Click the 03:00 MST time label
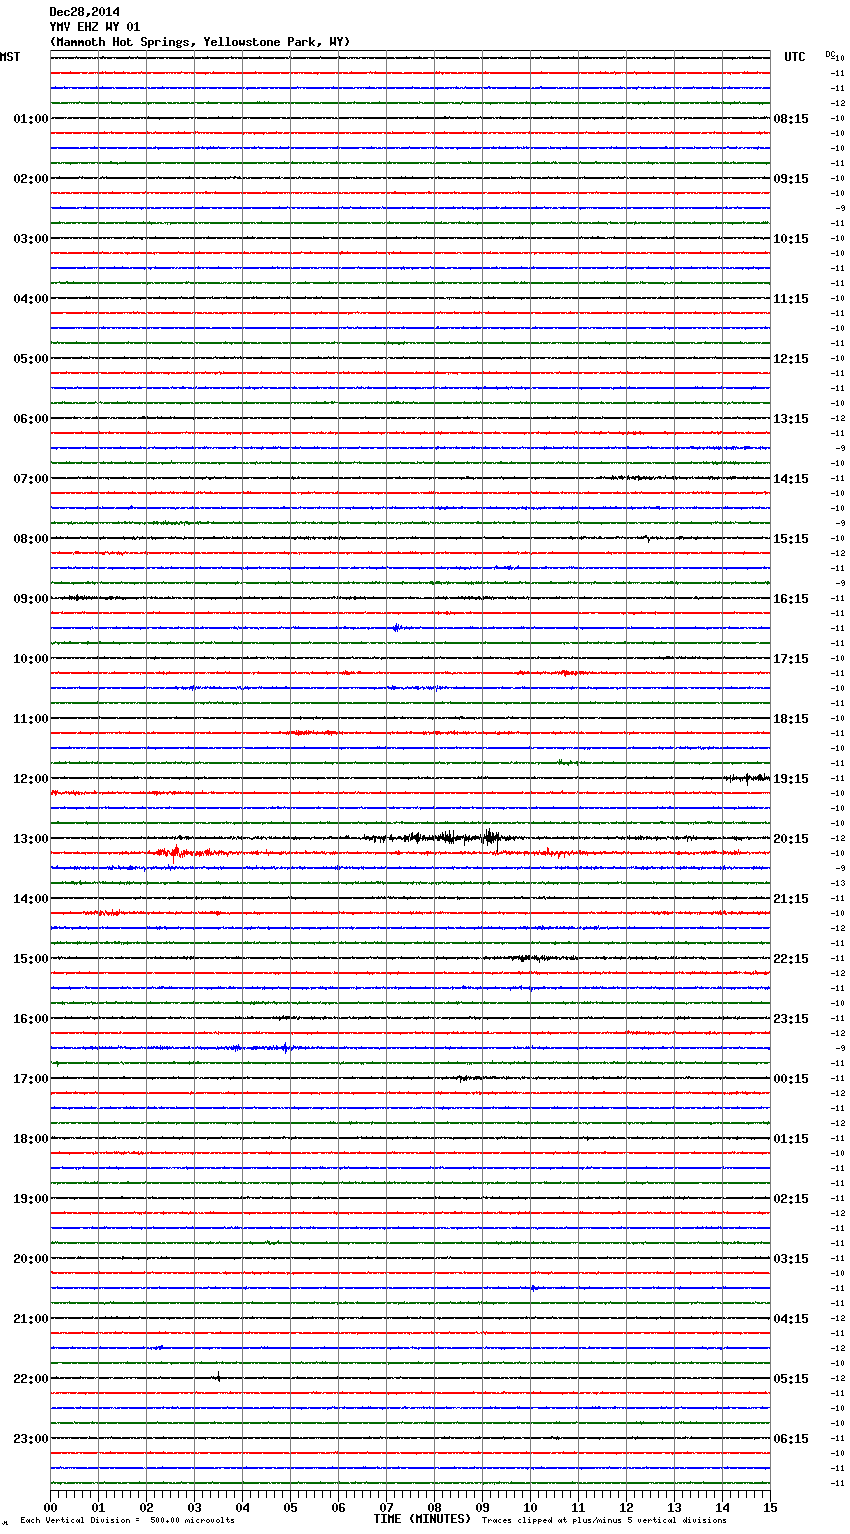 tap(31, 239)
